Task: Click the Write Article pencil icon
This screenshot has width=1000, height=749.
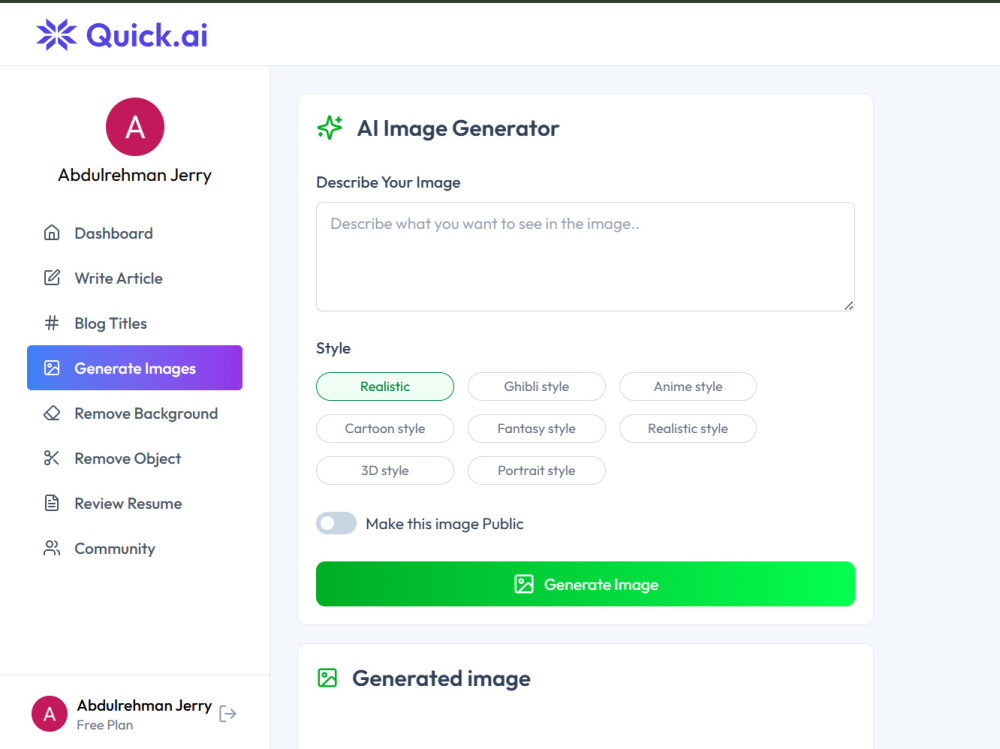Action: point(52,278)
